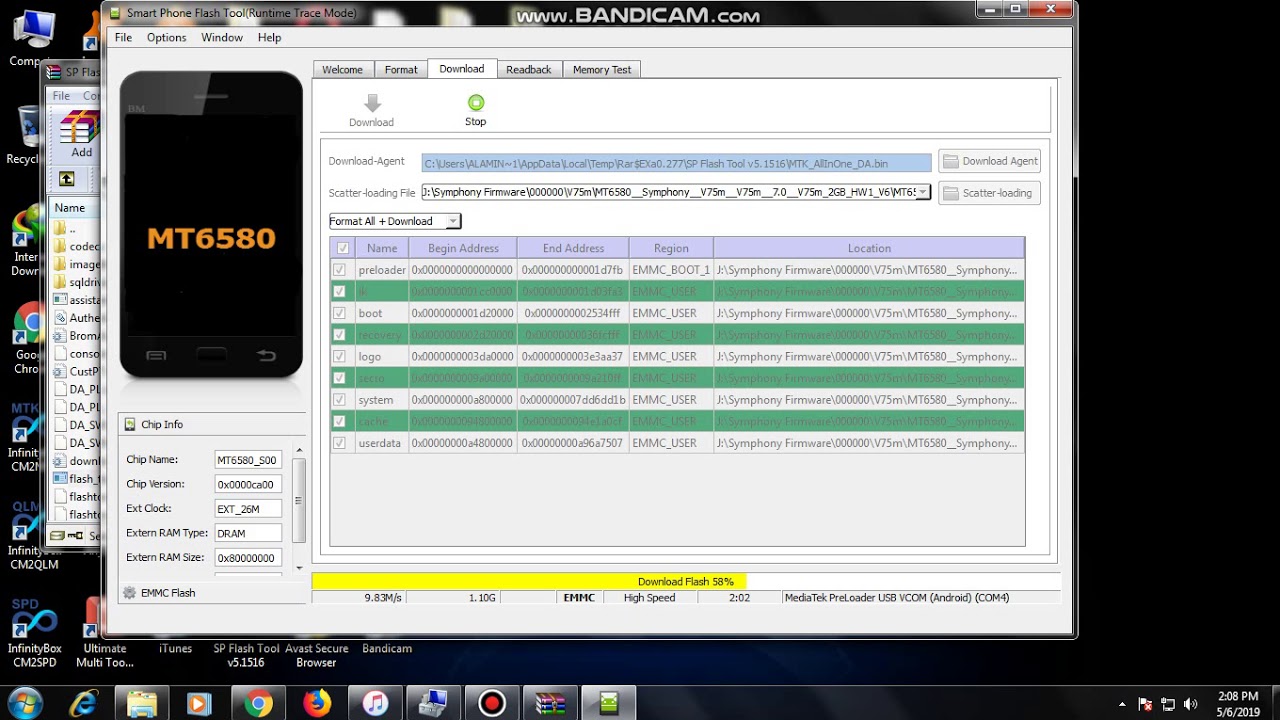The height and width of the screenshot is (720, 1280).
Task: Select InfinityBox CM2SPD desktop shortcut
Action: point(33,622)
